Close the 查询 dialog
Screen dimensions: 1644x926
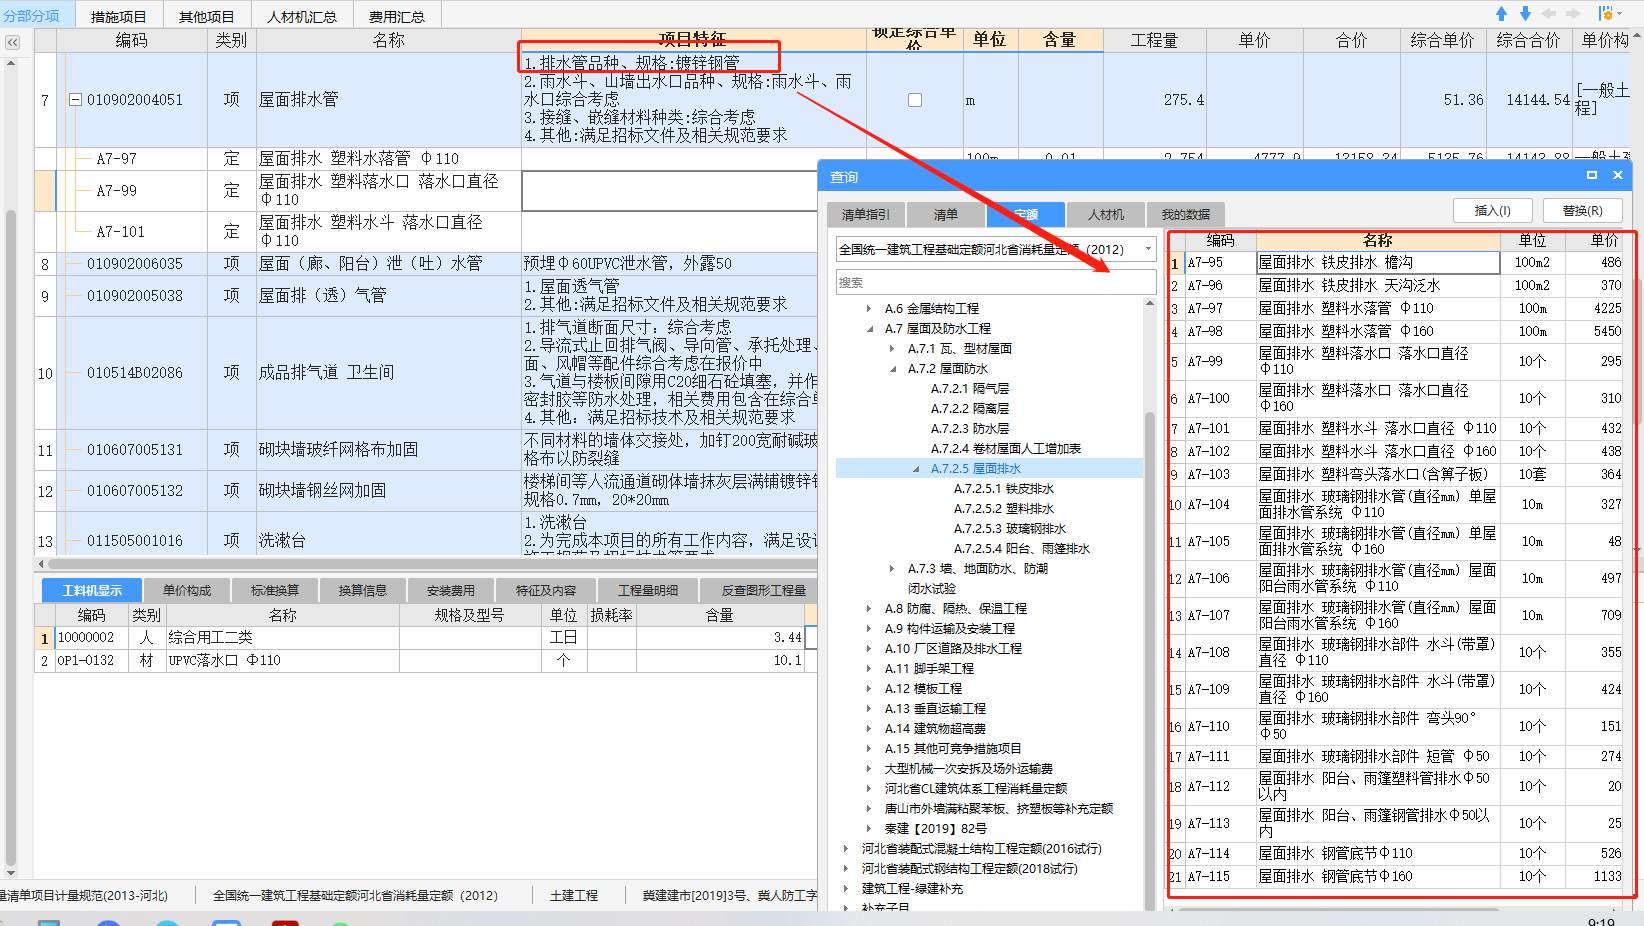click(x=1618, y=175)
